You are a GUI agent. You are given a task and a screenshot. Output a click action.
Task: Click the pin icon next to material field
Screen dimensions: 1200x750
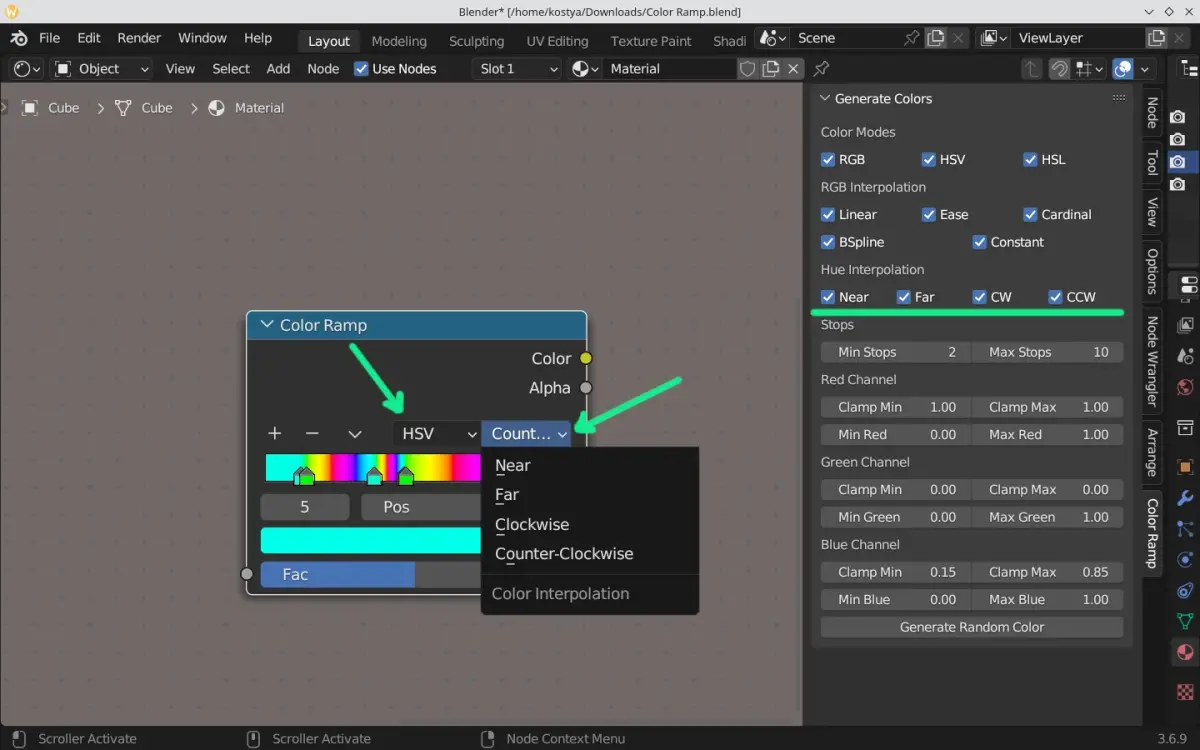pyautogui.click(x=821, y=69)
